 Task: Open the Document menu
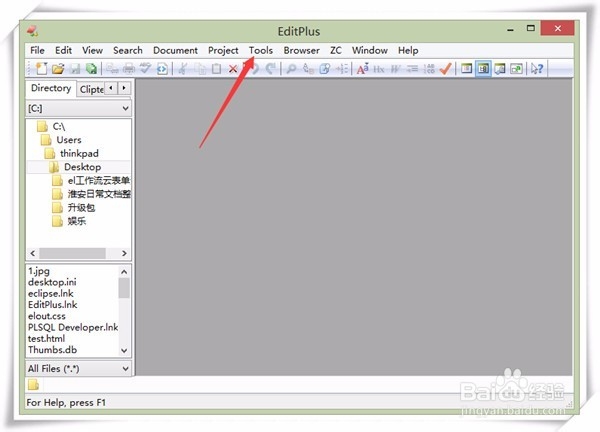pyautogui.click(x=175, y=50)
